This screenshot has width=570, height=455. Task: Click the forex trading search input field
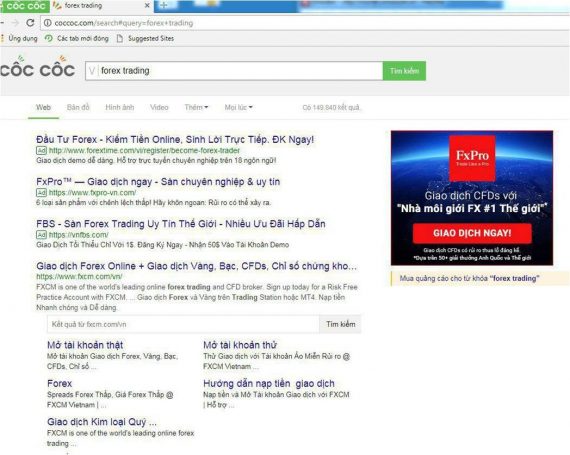pos(234,71)
